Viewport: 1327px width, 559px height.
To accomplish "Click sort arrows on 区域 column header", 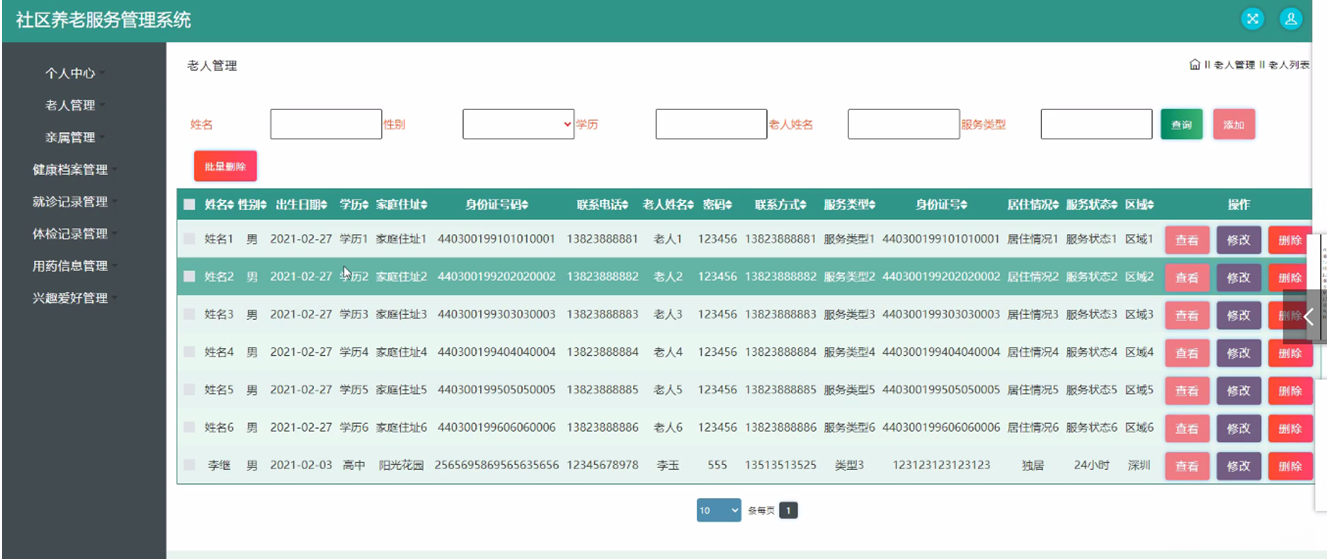I will [1151, 205].
